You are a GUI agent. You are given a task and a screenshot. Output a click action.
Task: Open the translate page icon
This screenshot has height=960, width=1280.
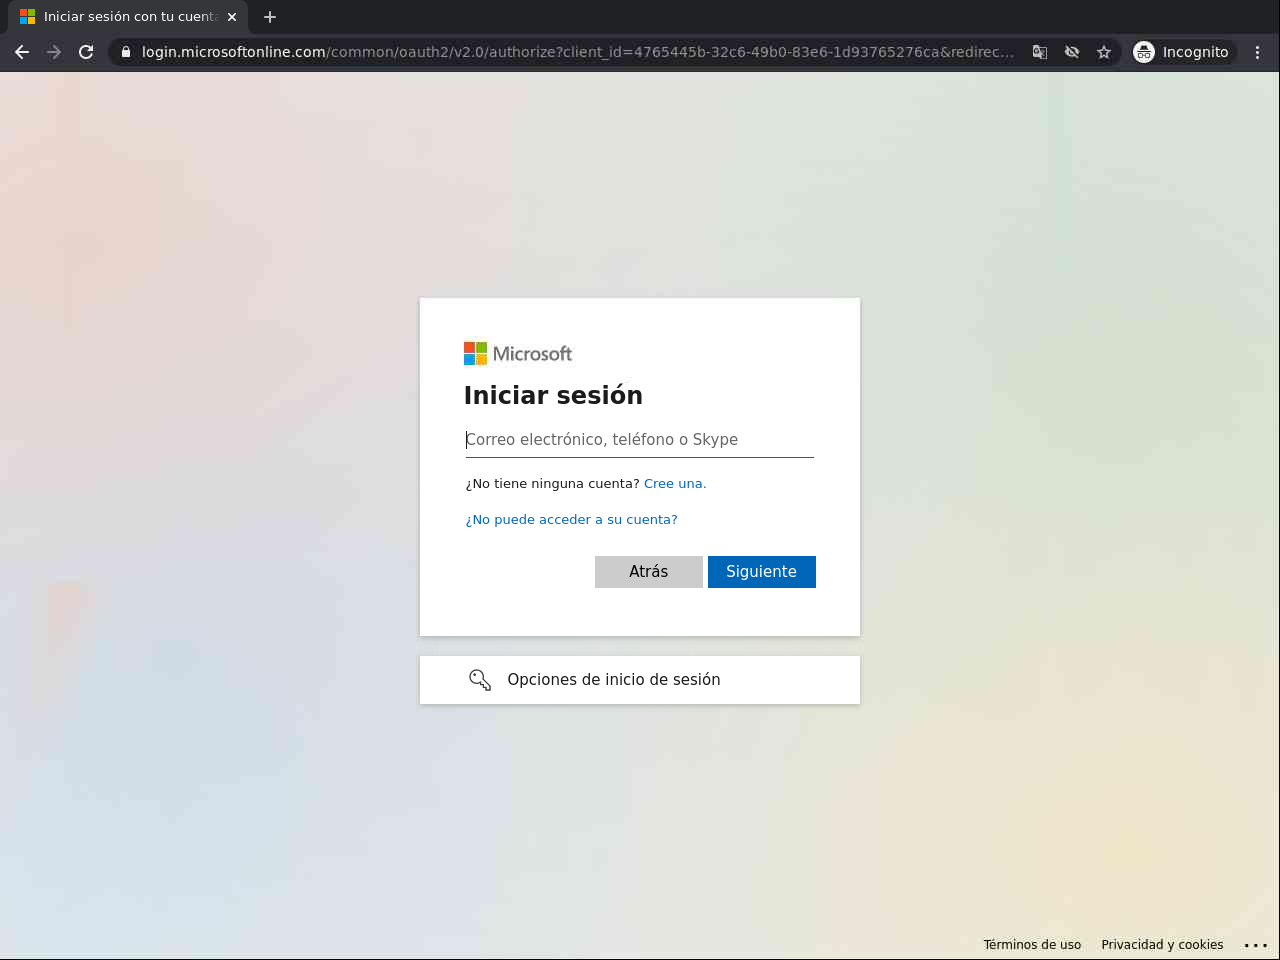[x=1040, y=52]
